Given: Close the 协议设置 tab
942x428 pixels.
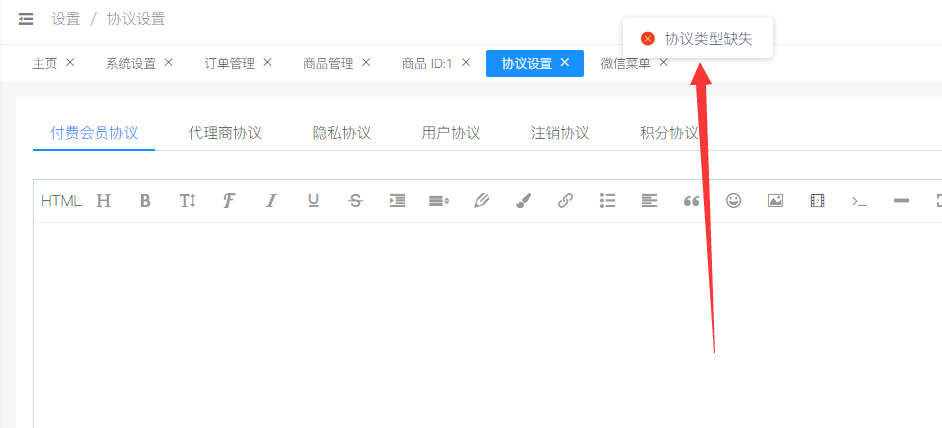Looking at the screenshot, I should (x=564, y=62).
